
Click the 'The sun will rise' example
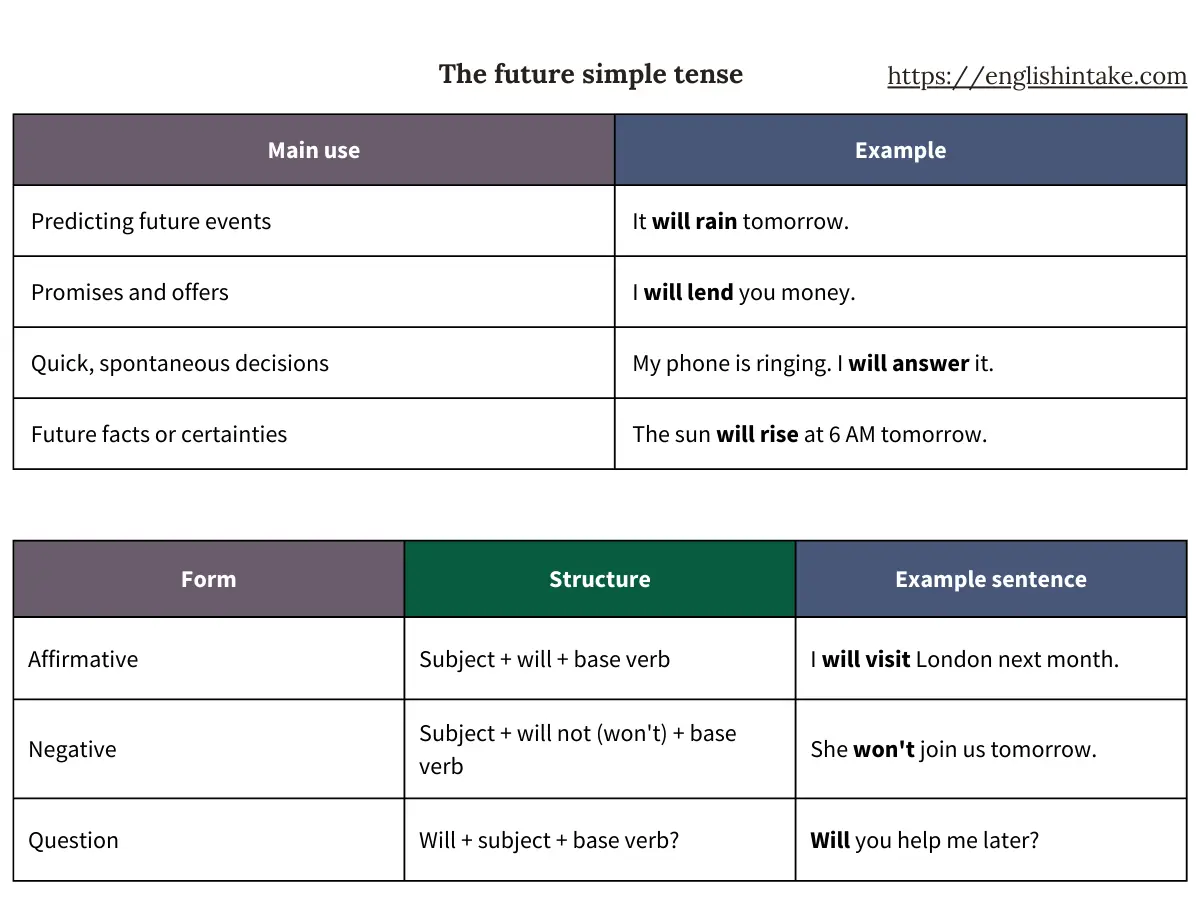click(x=809, y=434)
